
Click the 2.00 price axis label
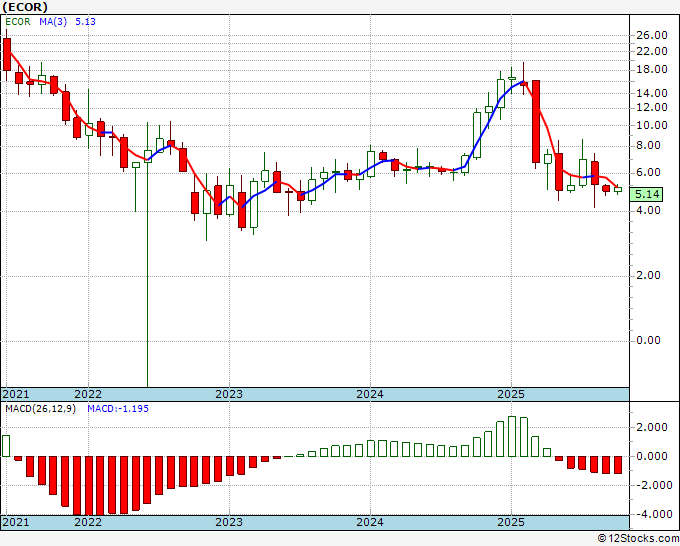tap(648, 275)
